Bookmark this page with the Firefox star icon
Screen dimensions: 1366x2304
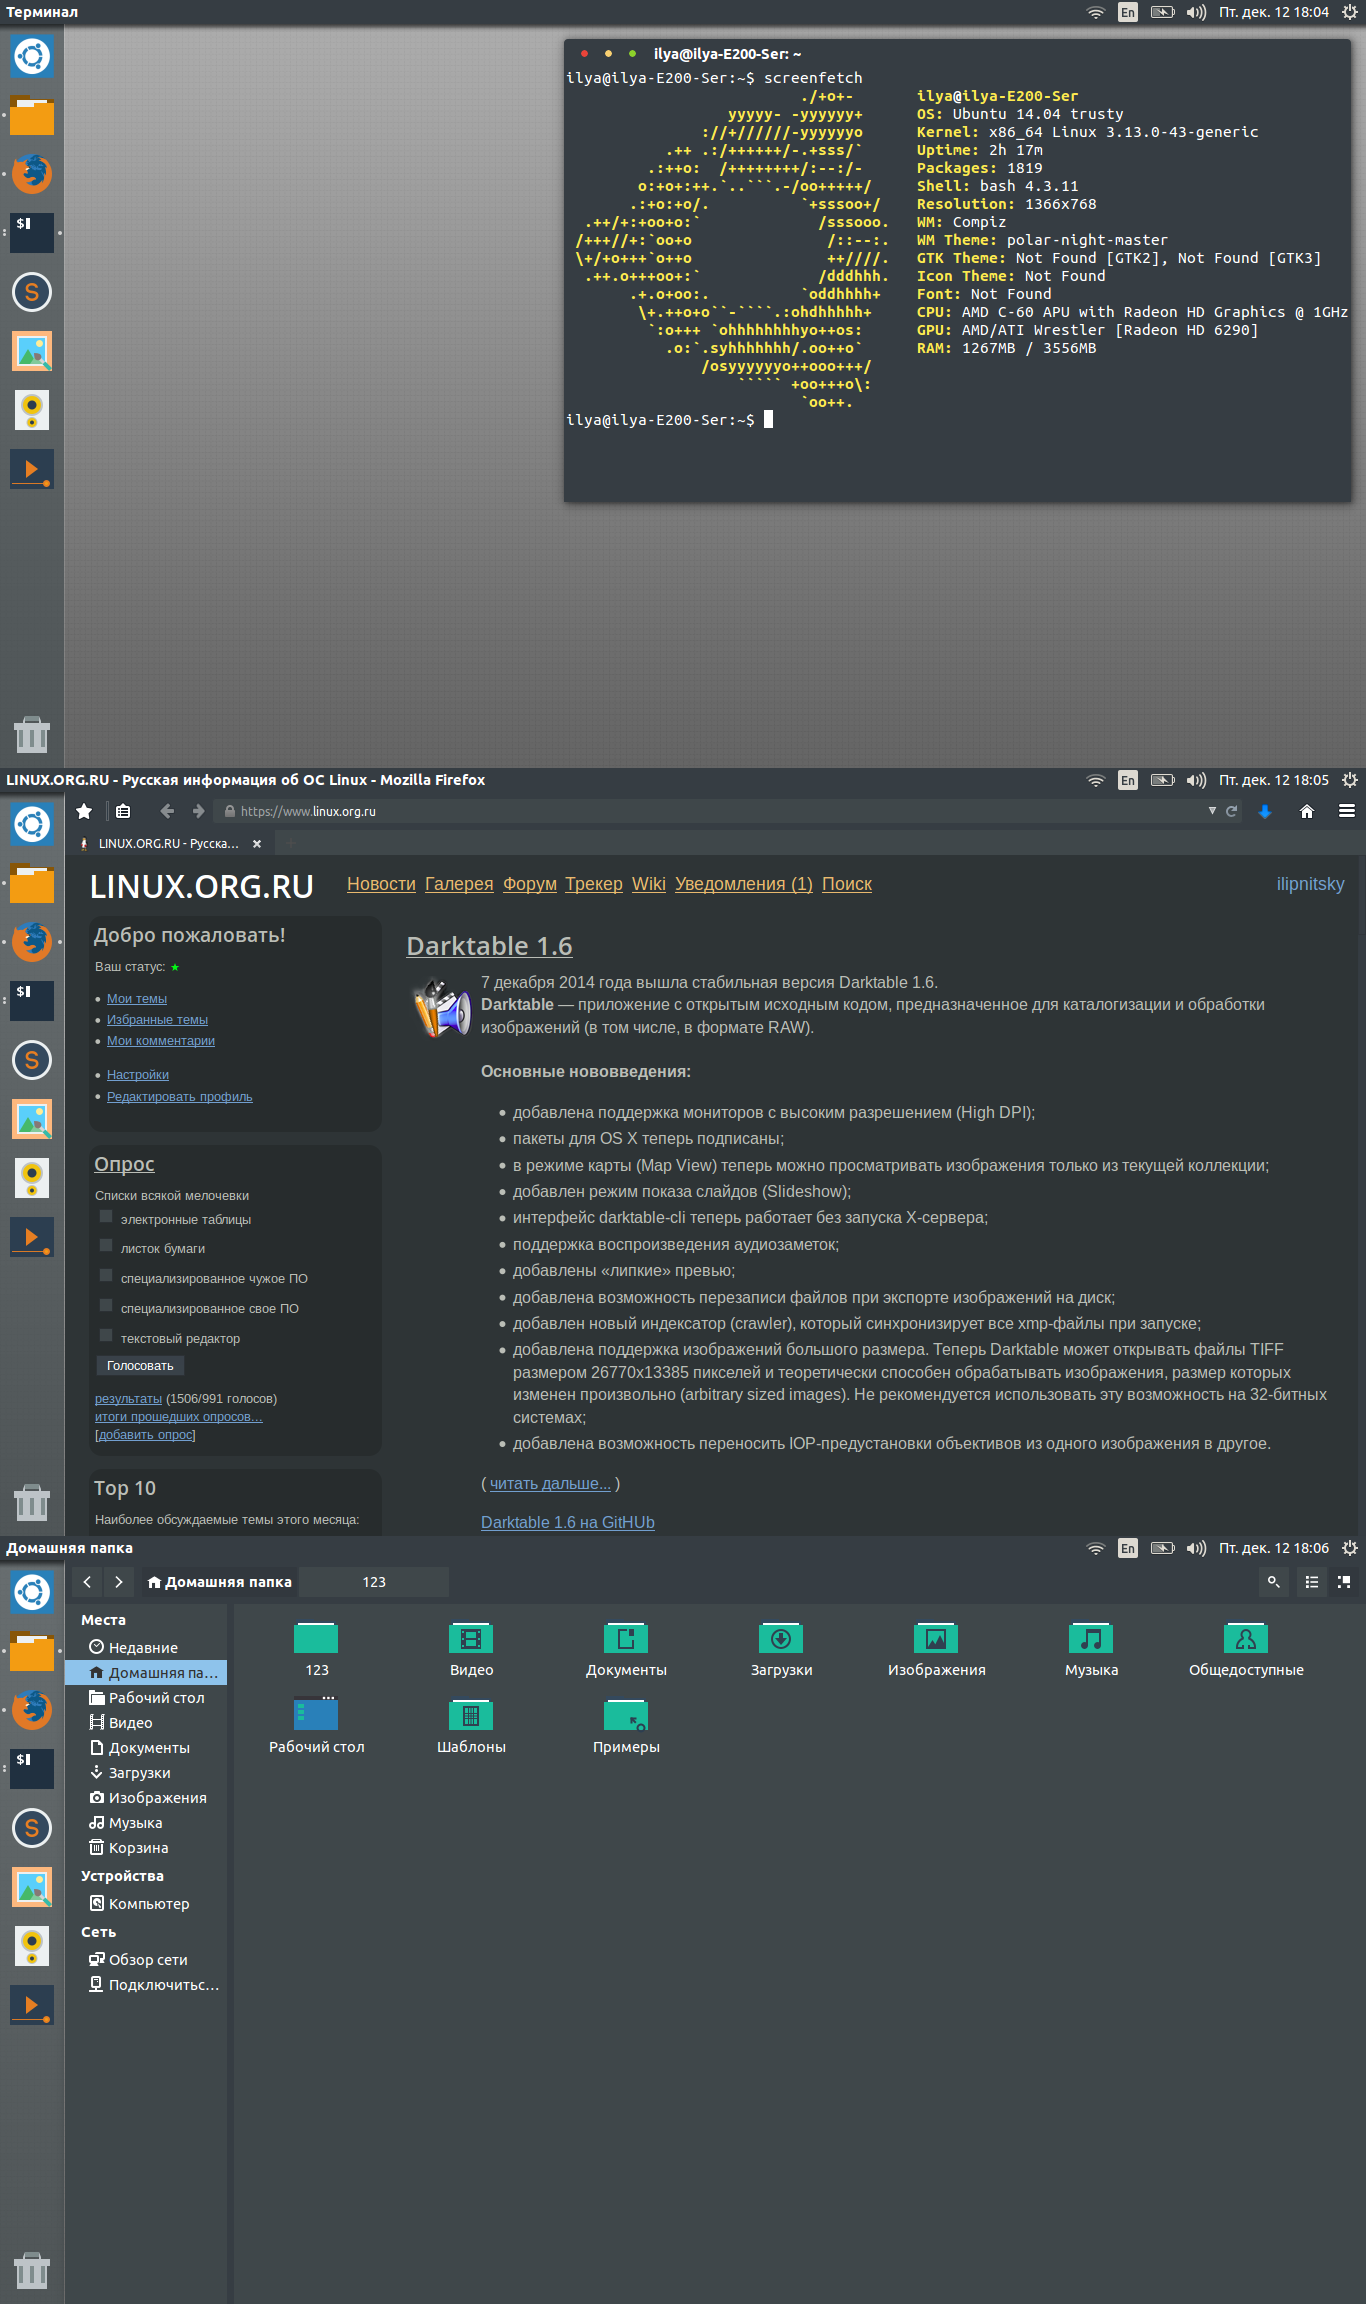(84, 811)
